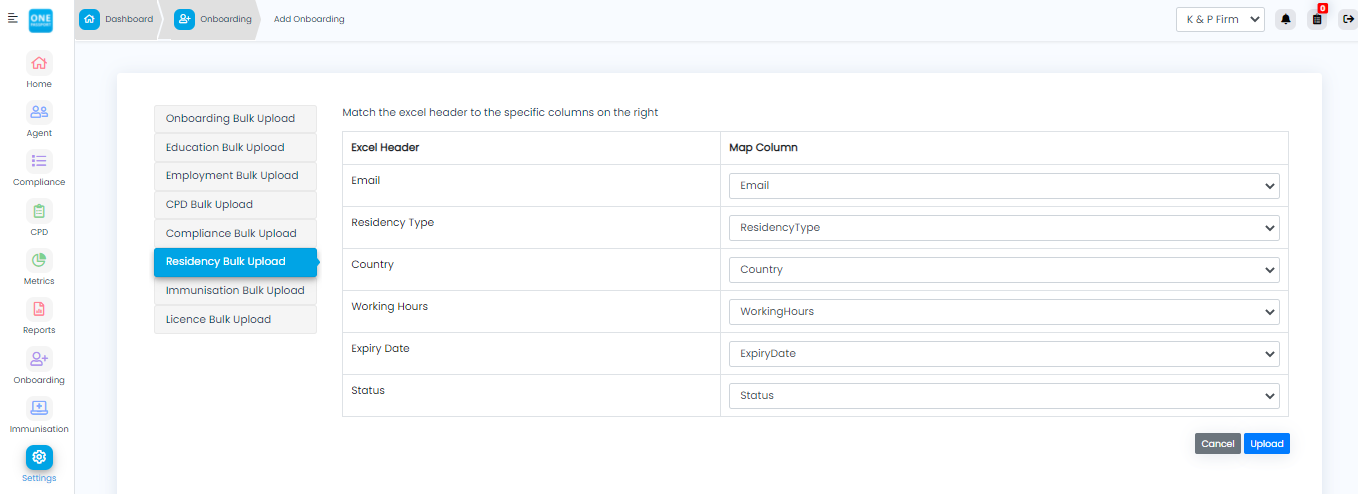Go to the Agent section icon
Screen dimensions: 1358x494
tap(39, 112)
